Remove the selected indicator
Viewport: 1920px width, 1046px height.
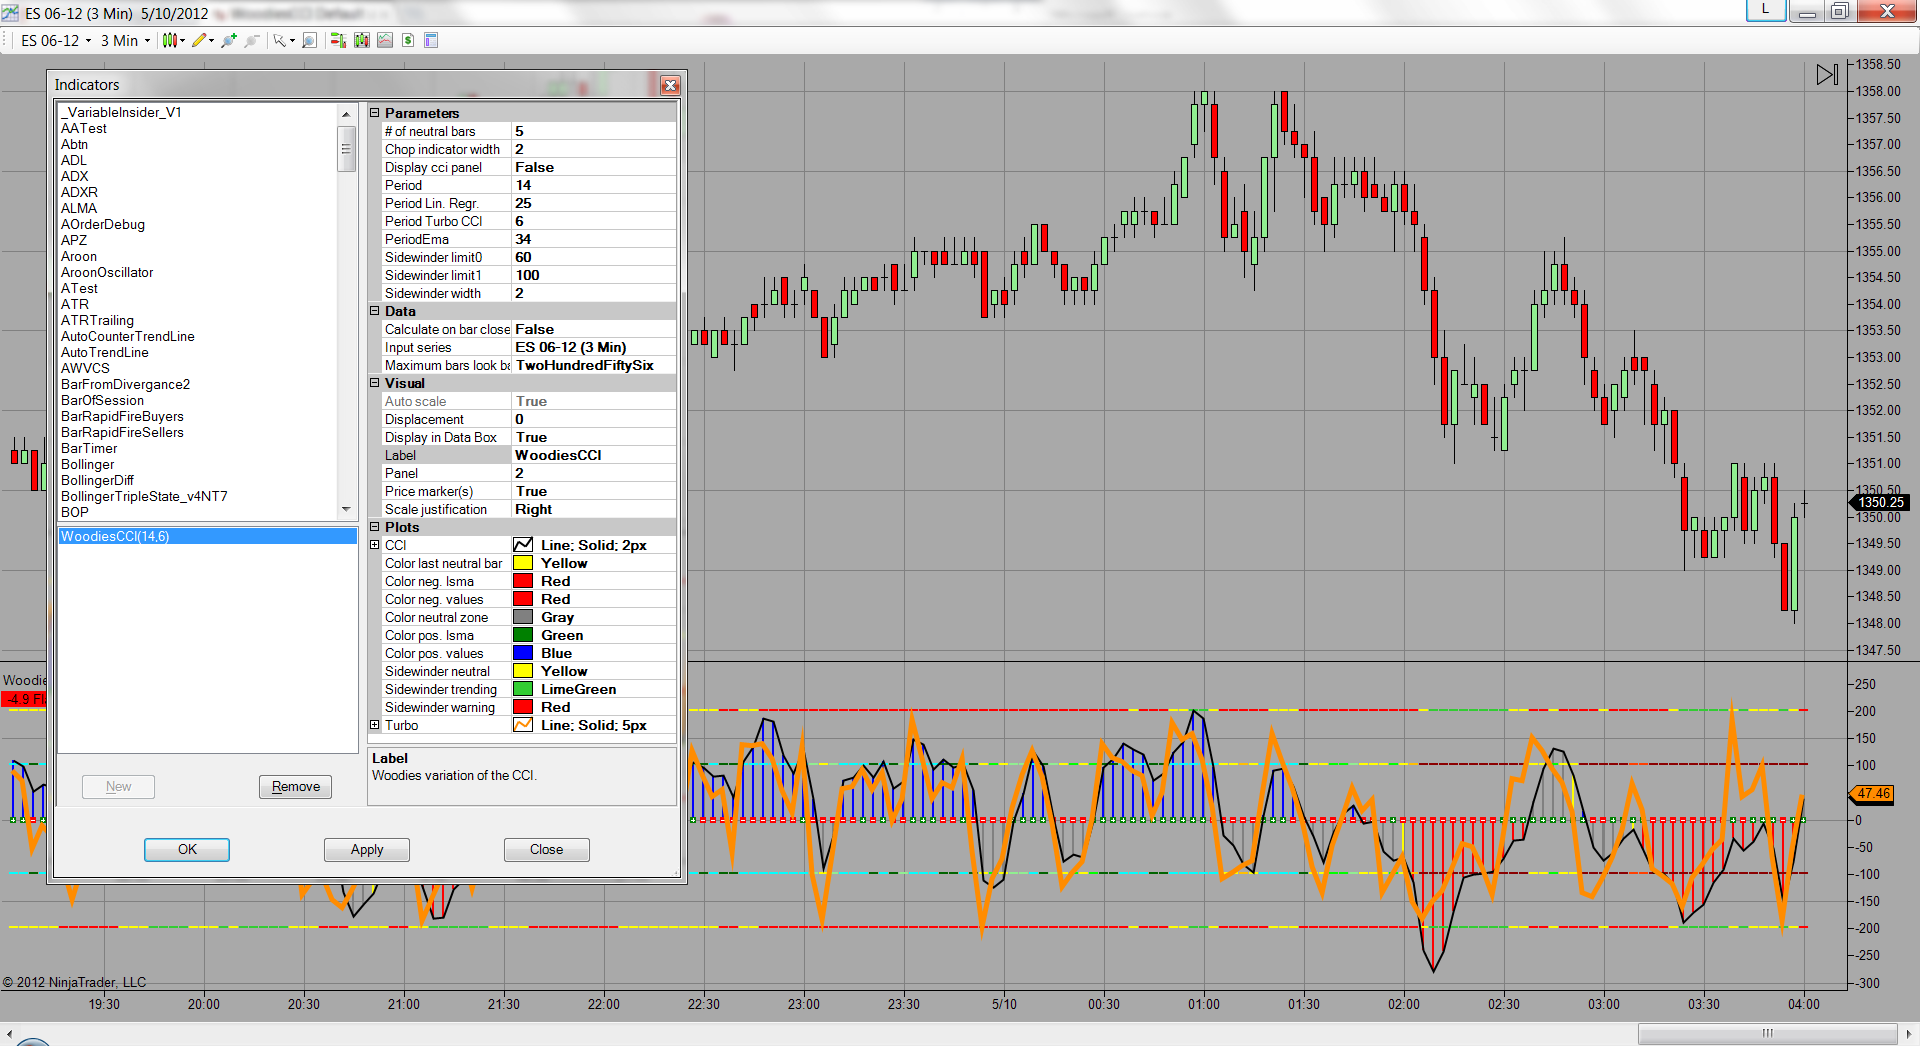[296, 787]
